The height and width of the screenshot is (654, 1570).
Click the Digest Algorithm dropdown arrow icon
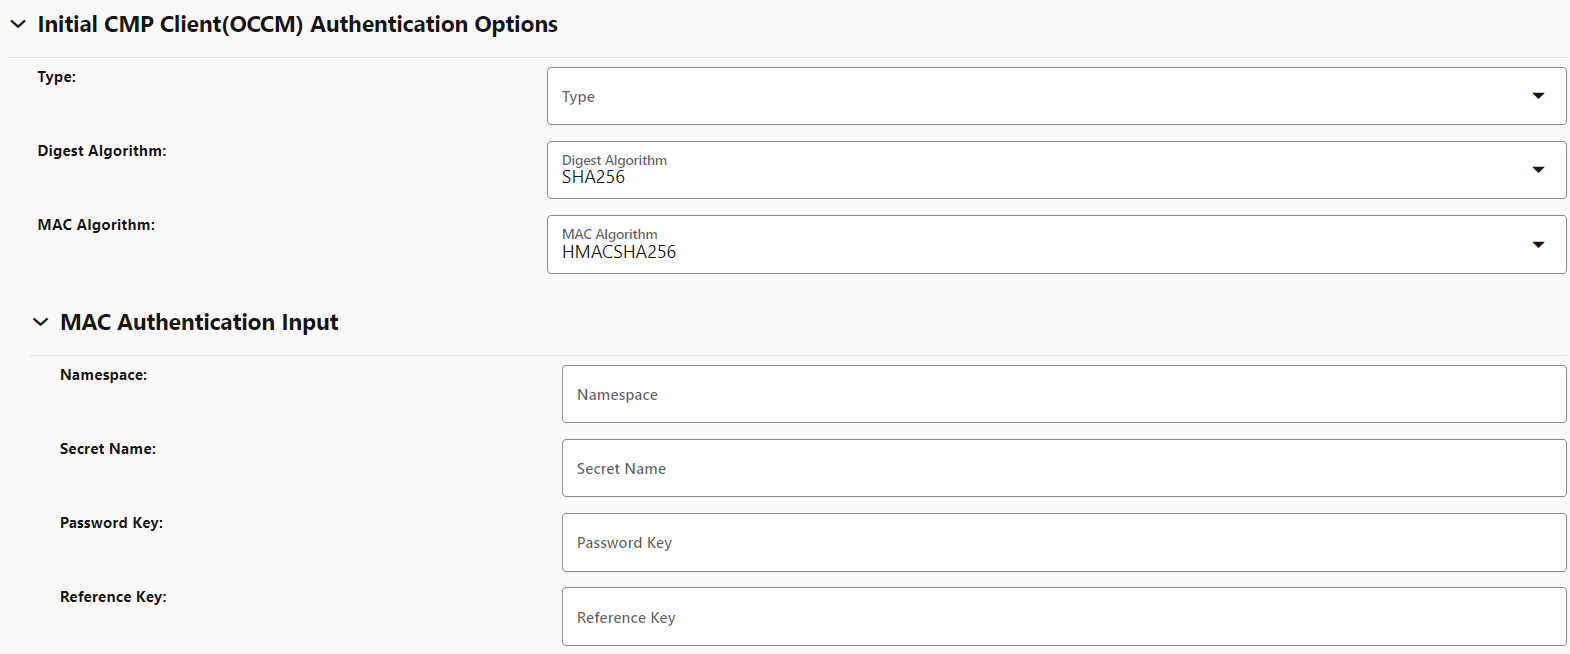1538,170
